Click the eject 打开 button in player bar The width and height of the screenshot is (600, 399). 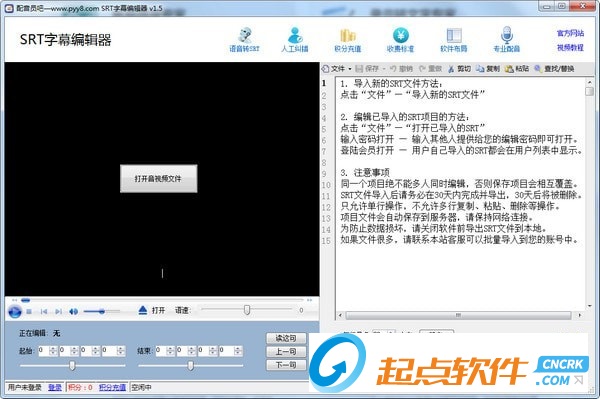(x=152, y=310)
